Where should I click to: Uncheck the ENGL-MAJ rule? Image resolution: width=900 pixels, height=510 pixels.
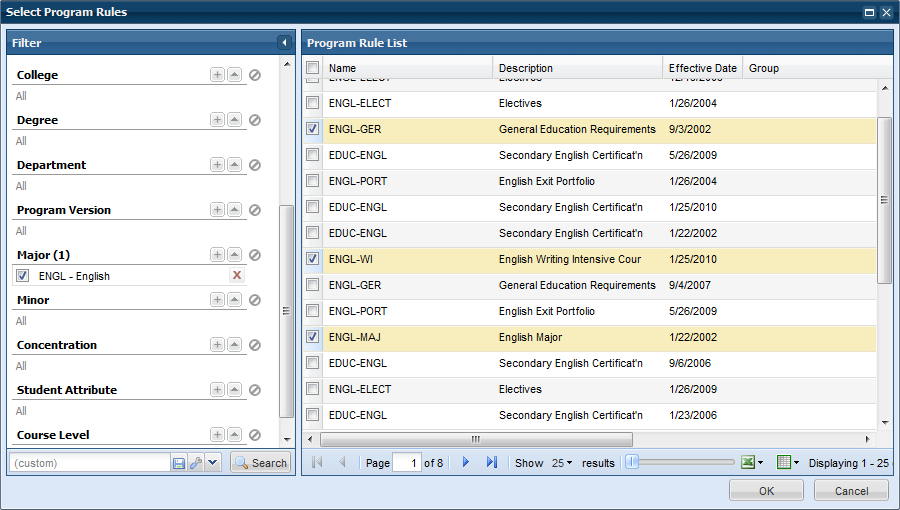[312, 337]
